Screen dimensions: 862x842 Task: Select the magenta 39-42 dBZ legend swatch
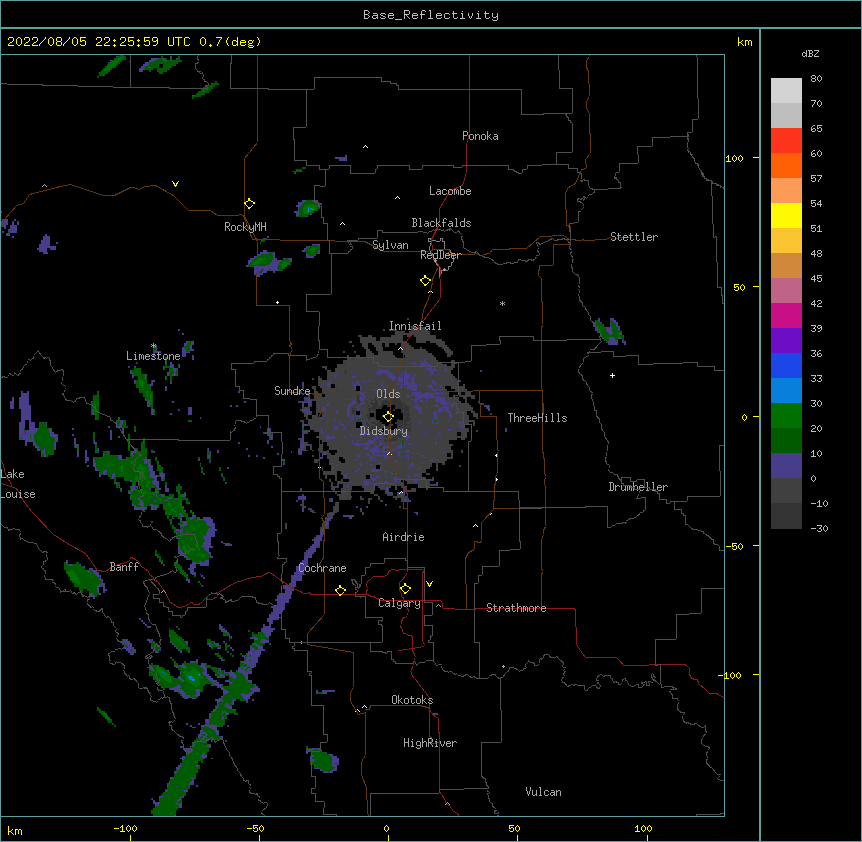tap(786, 315)
